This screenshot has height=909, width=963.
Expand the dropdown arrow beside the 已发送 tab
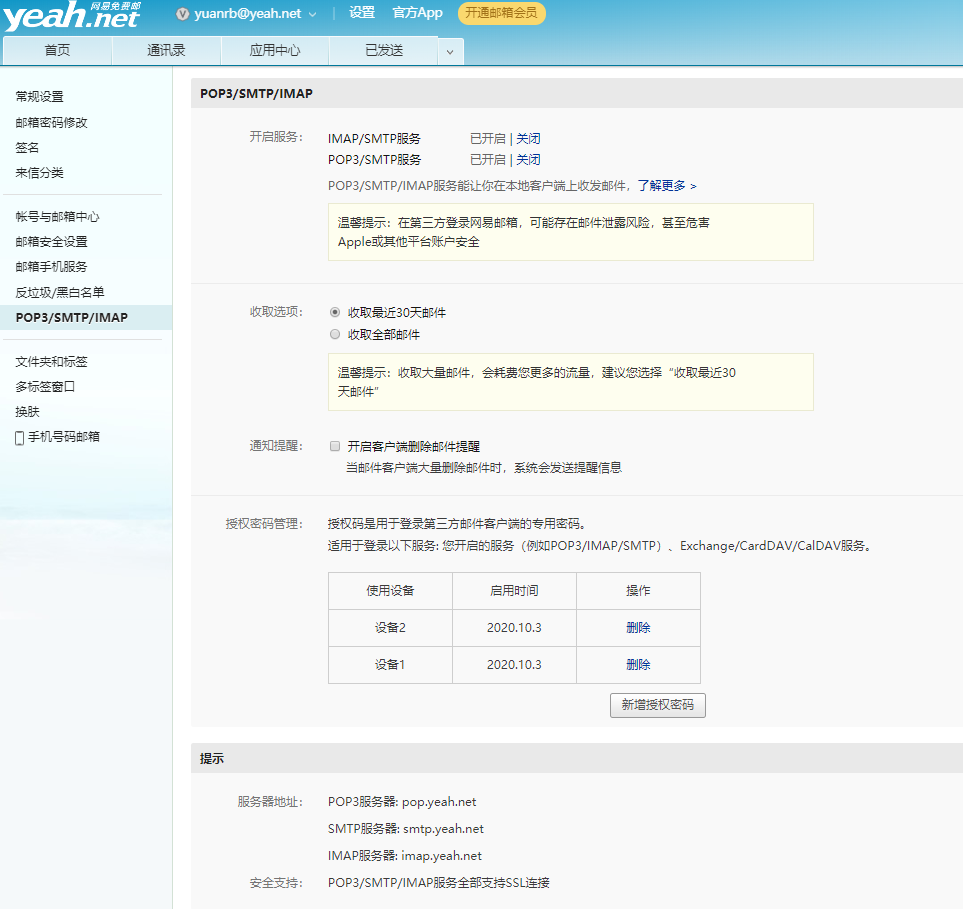pos(451,50)
